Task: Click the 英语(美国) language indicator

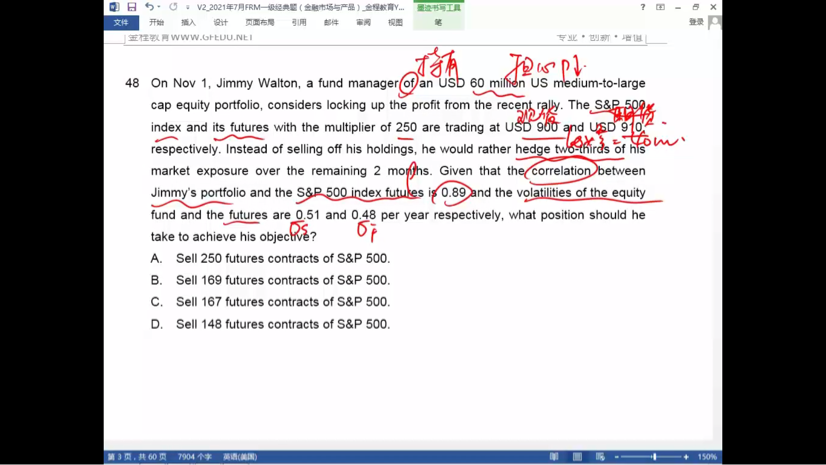Action: pos(240,457)
